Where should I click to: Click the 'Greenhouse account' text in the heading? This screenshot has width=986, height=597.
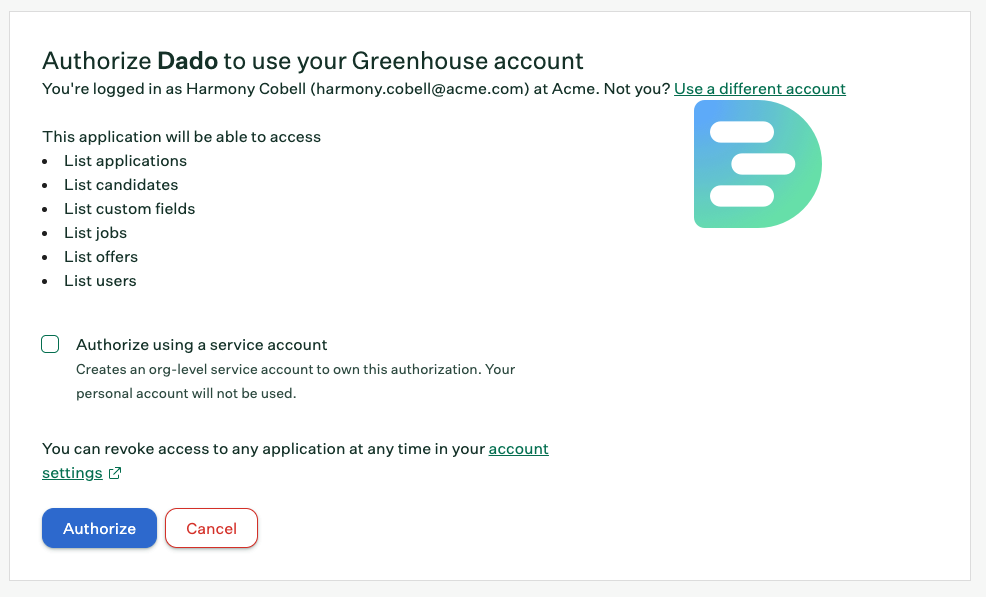click(x=467, y=61)
